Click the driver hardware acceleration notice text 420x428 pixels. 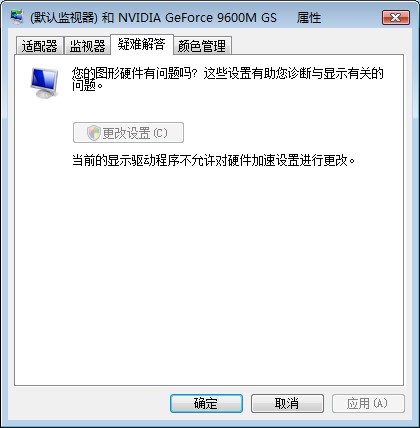[214, 160]
